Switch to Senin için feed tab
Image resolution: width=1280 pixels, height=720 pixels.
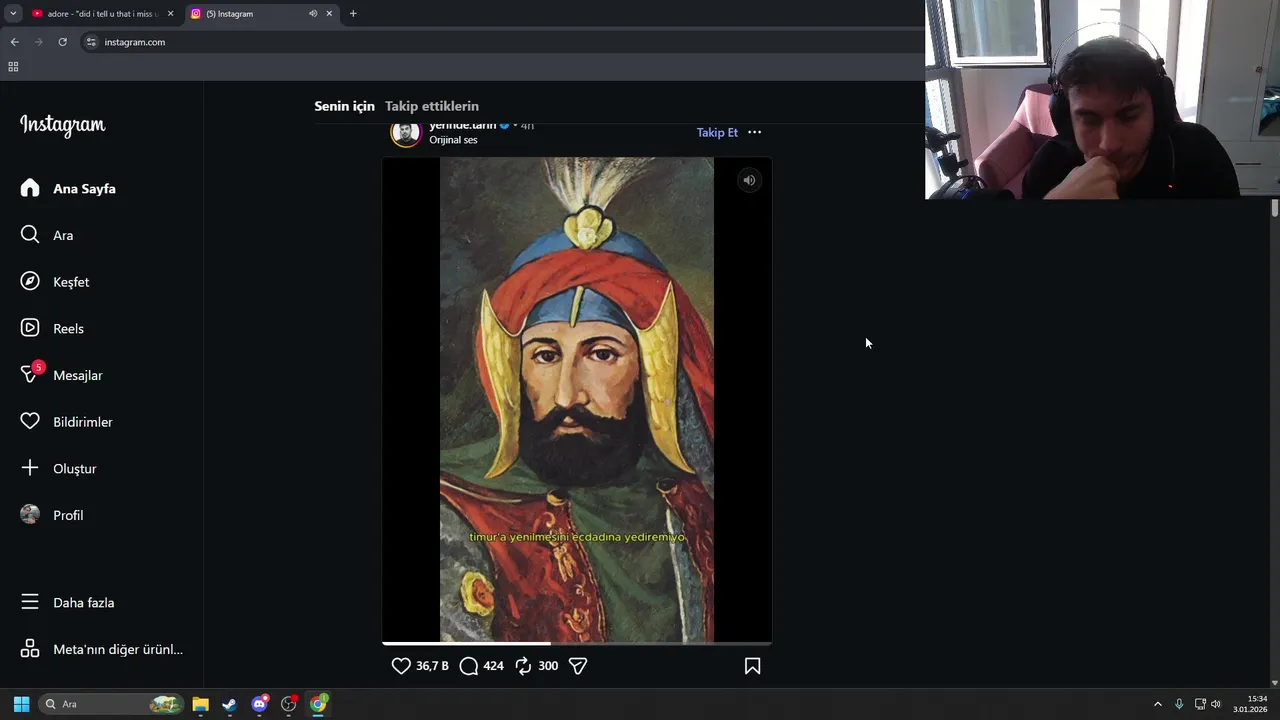tap(344, 106)
